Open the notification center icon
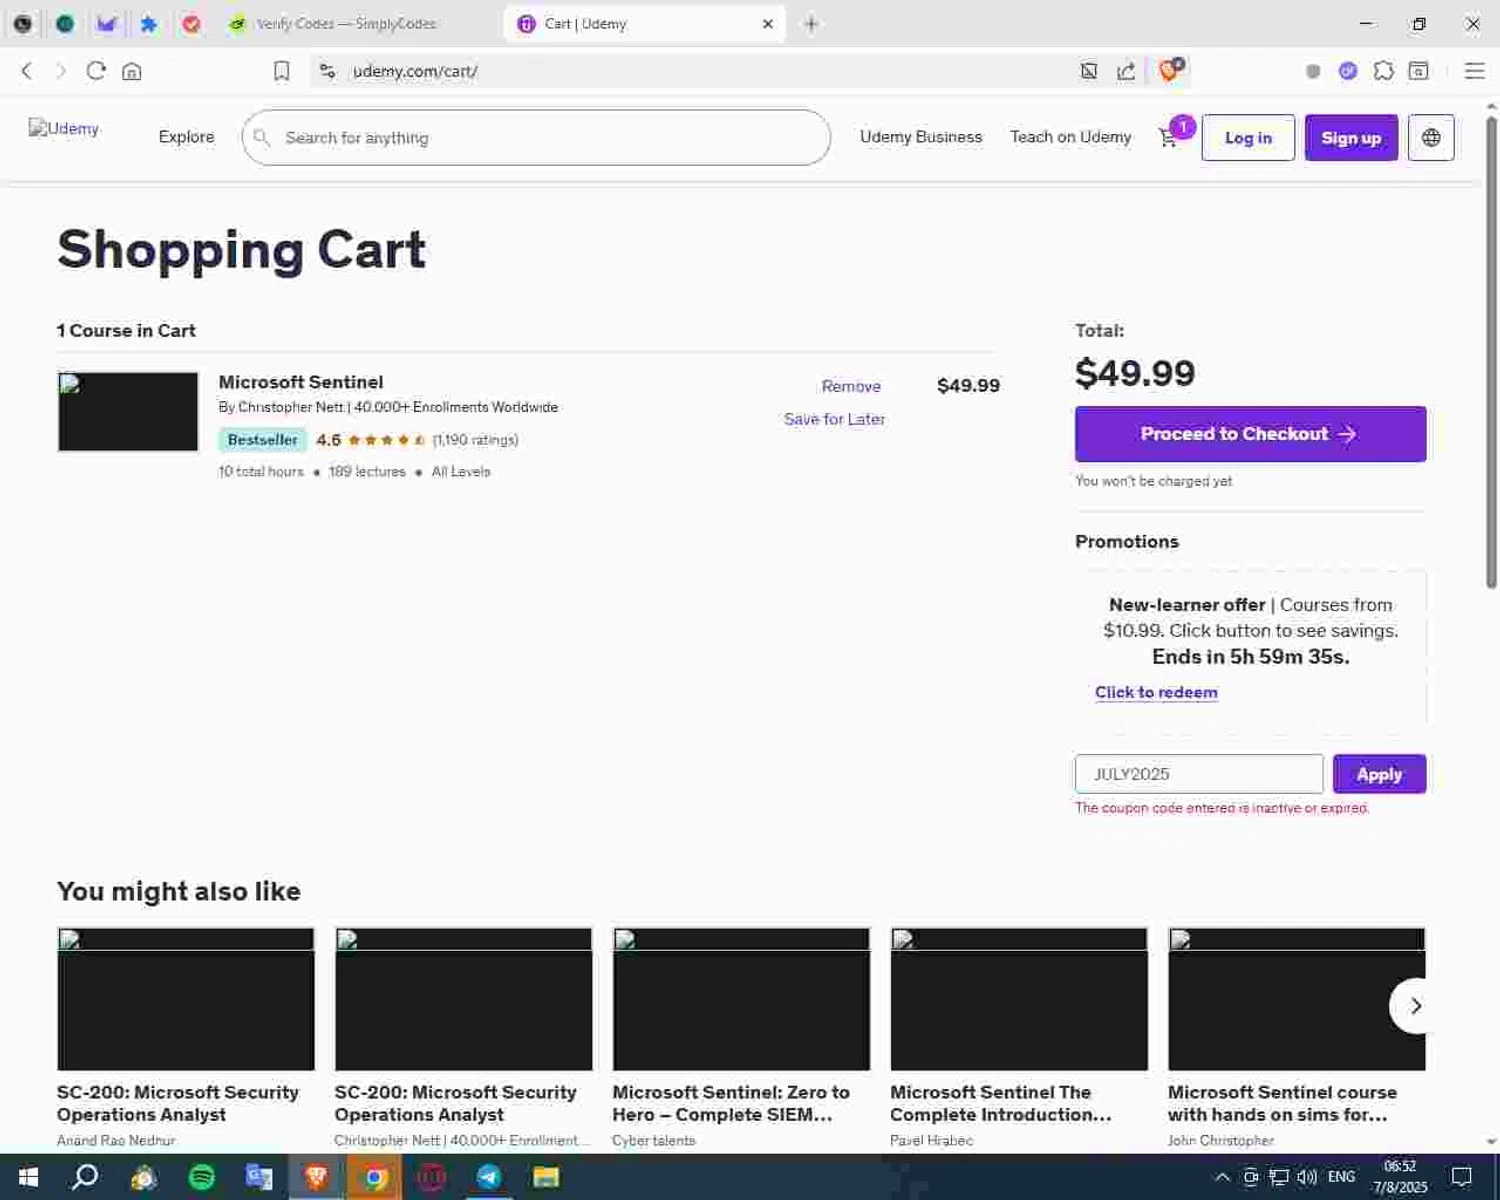Screen dimensions: 1500x1200 coord(1461,1177)
